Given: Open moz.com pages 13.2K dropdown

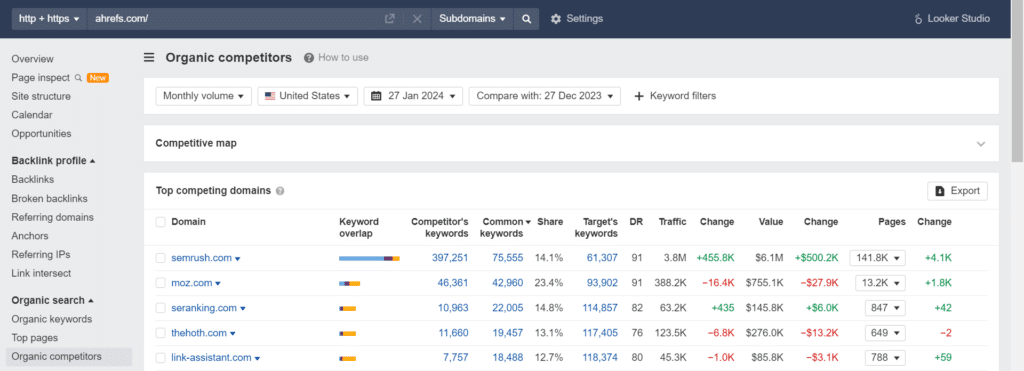Looking at the screenshot, I should tap(880, 283).
